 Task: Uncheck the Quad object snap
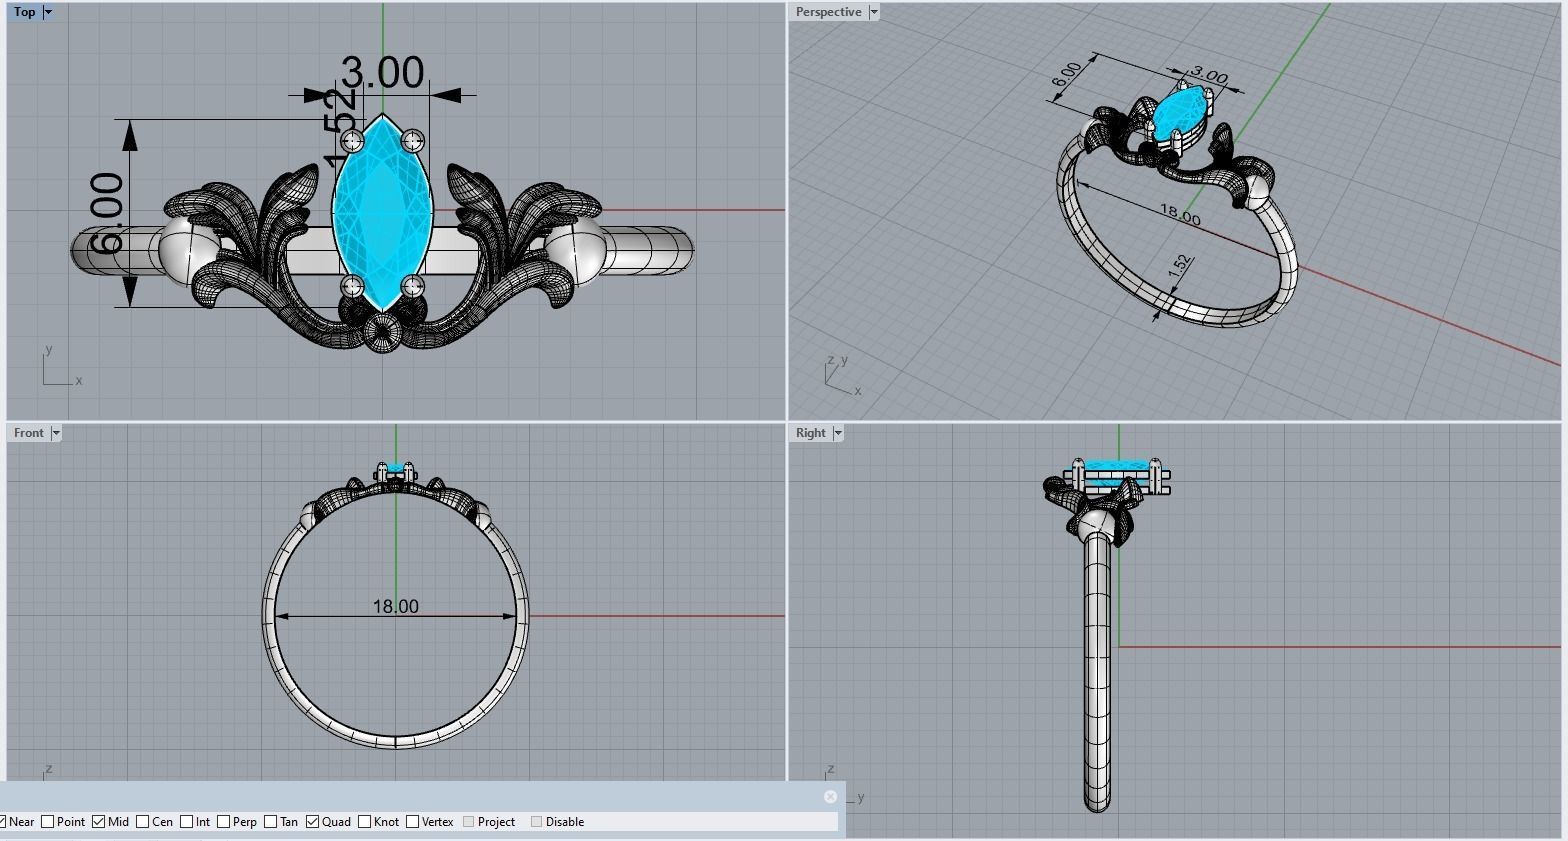click(312, 822)
